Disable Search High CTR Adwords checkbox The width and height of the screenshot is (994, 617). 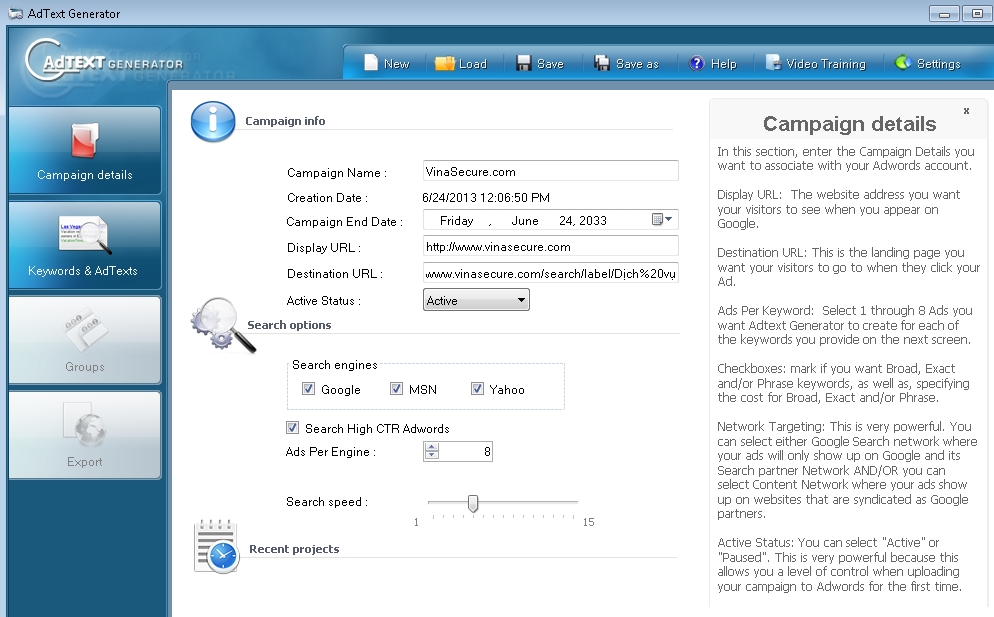pos(292,427)
